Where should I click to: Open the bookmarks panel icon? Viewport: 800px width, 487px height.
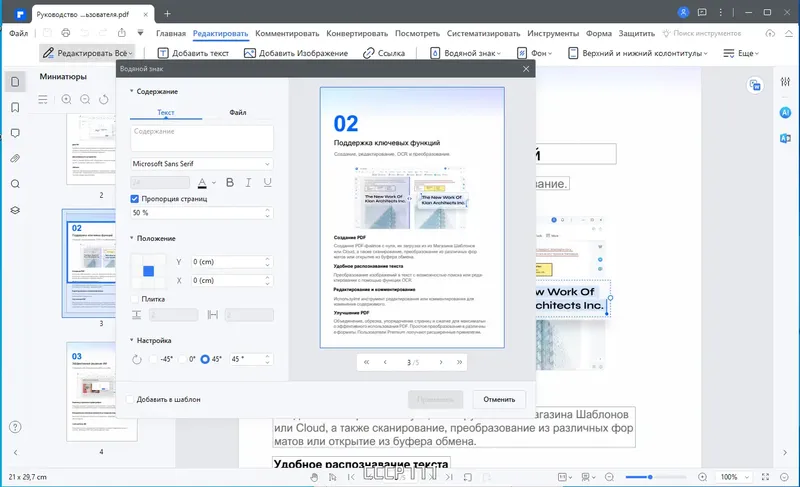(15, 107)
